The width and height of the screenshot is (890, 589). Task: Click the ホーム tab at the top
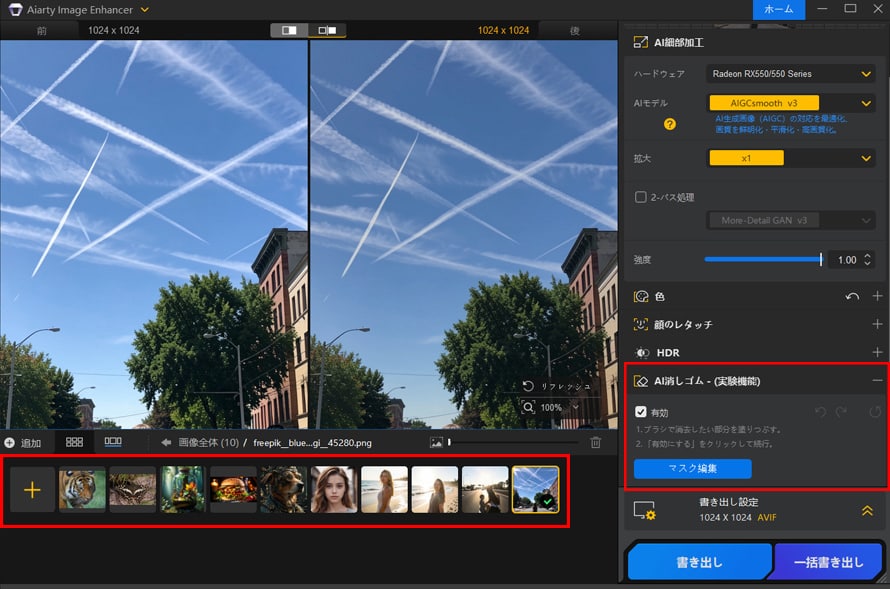pyautogui.click(x=778, y=9)
